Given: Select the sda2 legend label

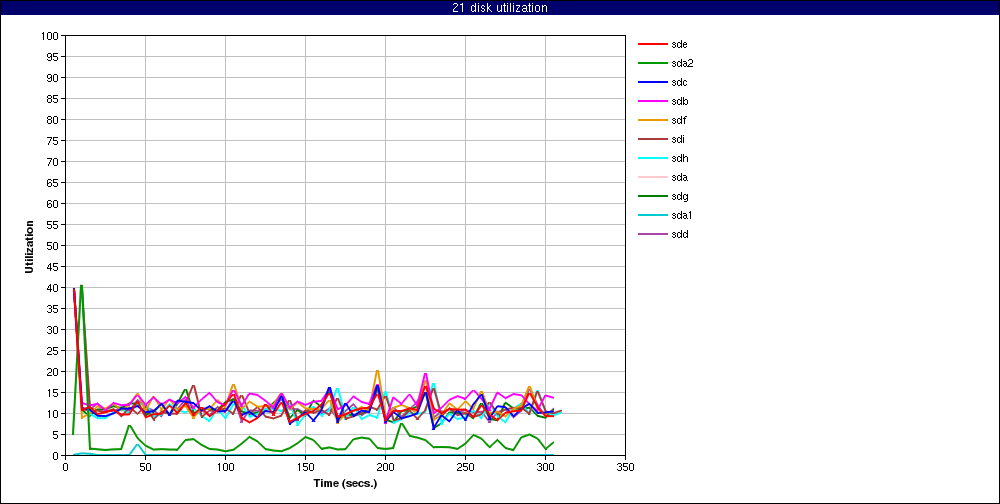Looking at the screenshot, I should tap(682, 63).
